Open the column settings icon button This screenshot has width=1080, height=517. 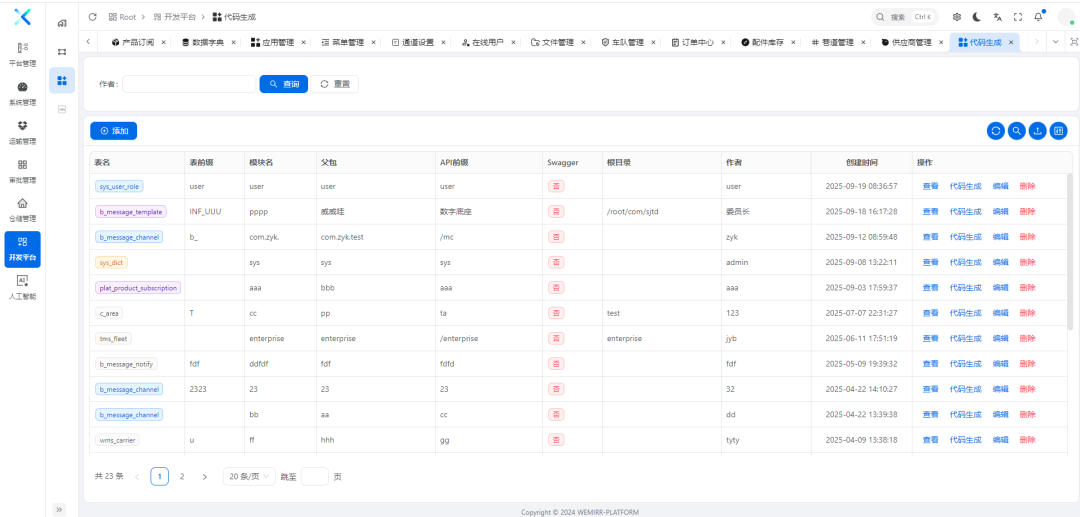[x=1059, y=131]
